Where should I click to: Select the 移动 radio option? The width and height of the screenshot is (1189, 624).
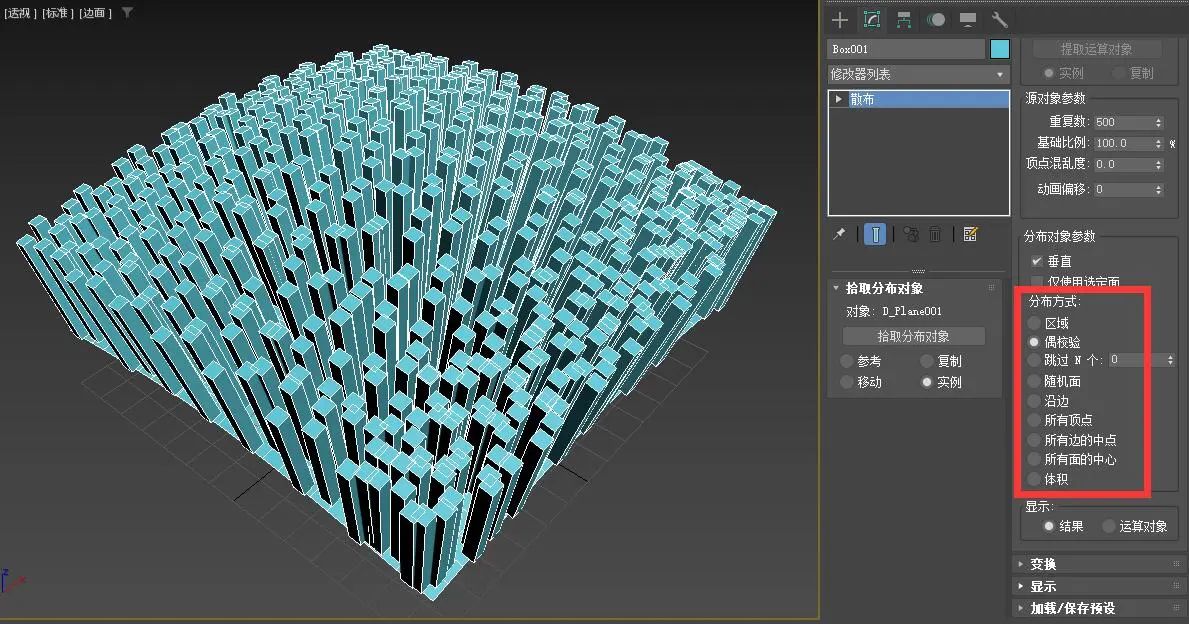[847, 382]
